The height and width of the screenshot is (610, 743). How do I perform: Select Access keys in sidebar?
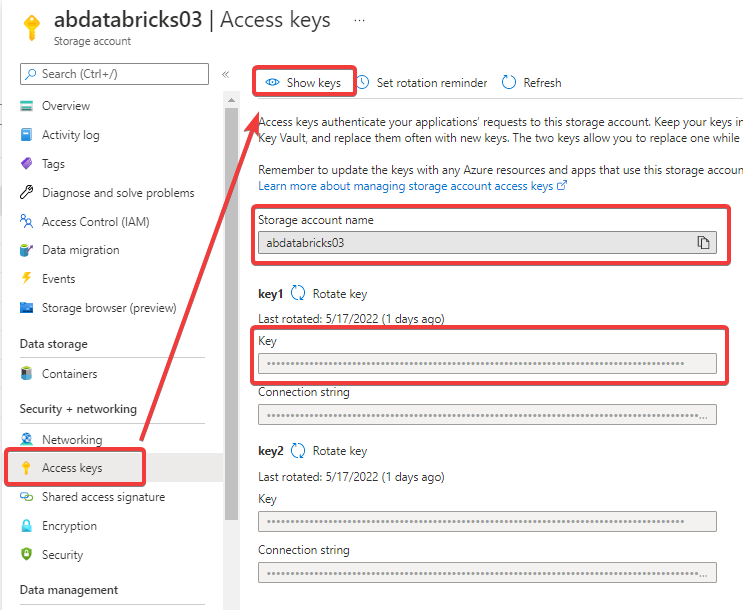[x=72, y=468]
